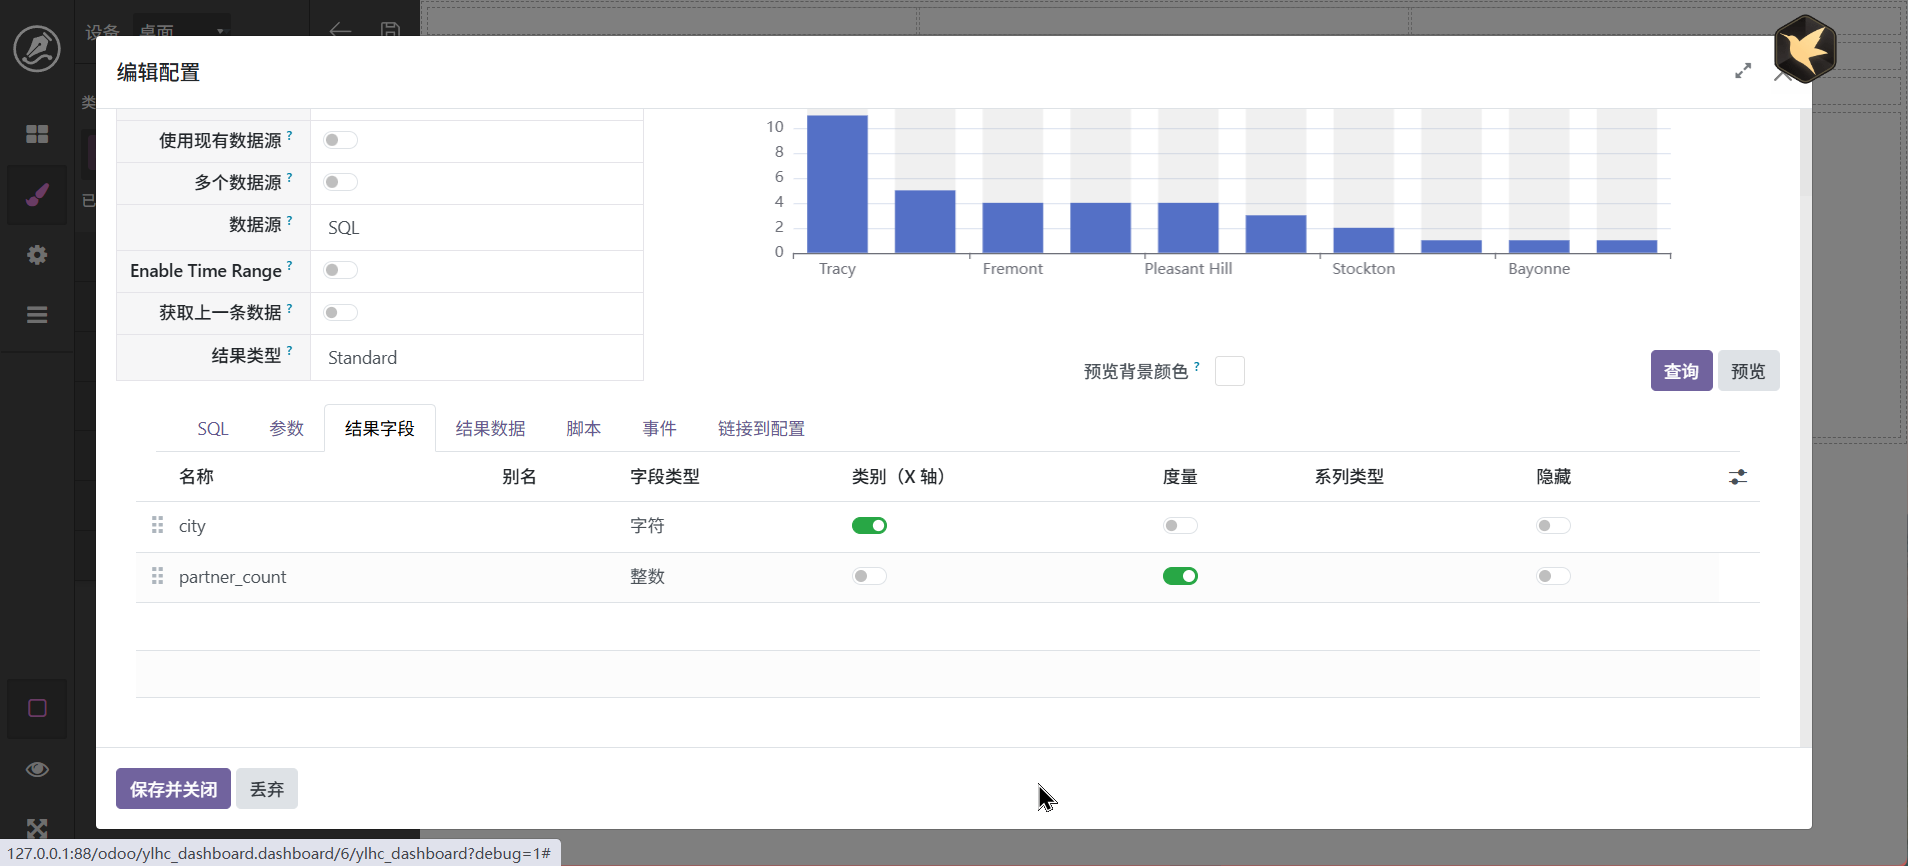Turn off category X-axis toggle for city

pyautogui.click(x=869, y=526)
